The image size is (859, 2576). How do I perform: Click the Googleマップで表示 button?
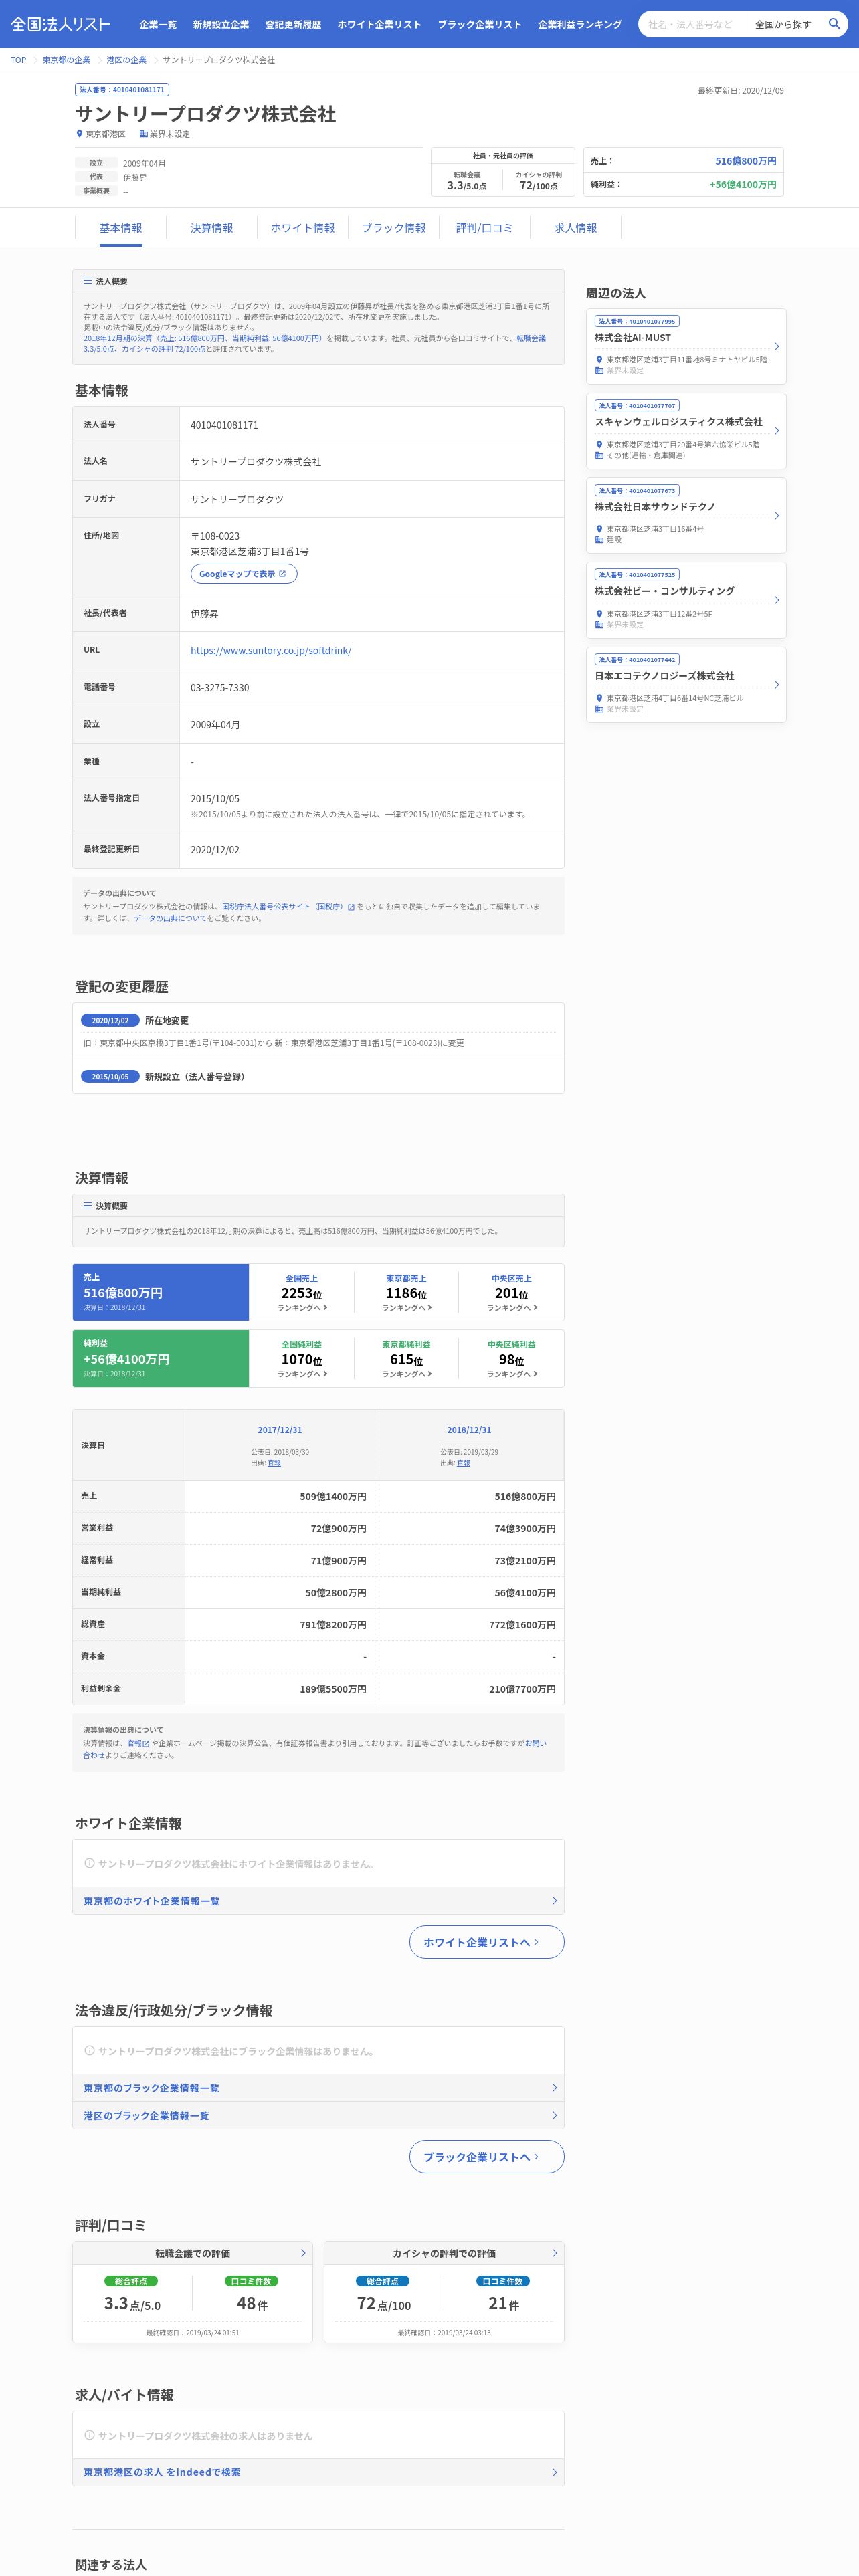pyautogui.click(x=244, y=574)
